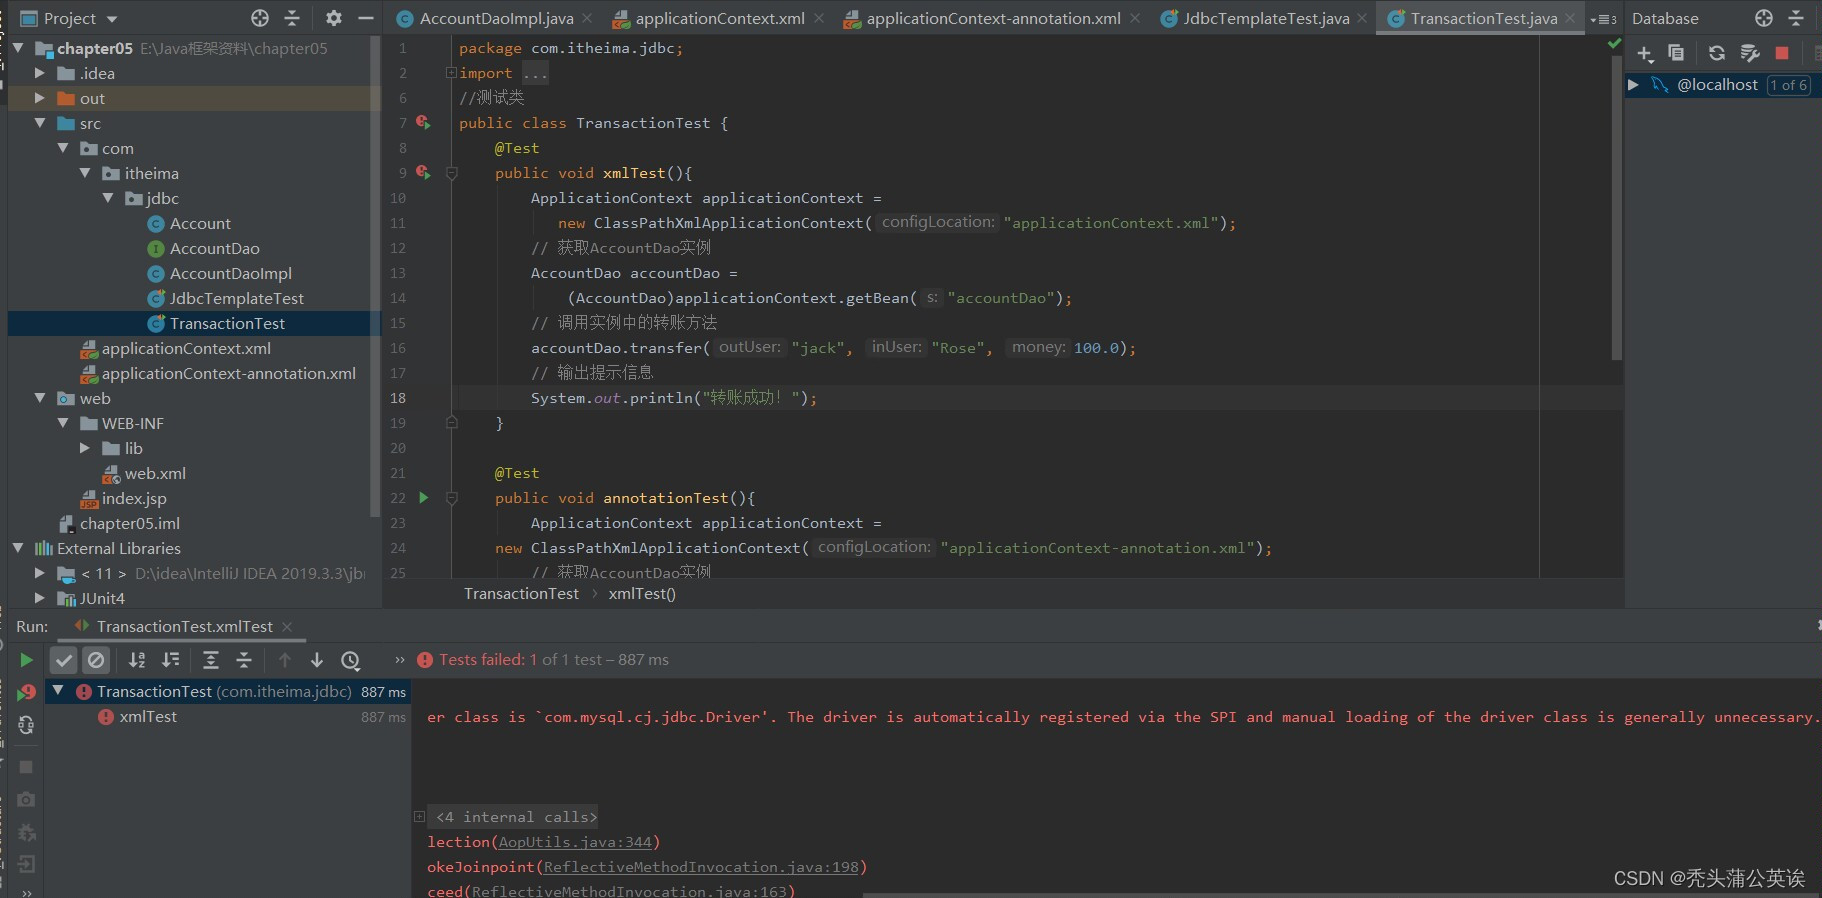The width and height of the screenshot is (1822, 898).
Task: Switch to JdbcTemplateTest.java tab
Action: point(1266,18)
